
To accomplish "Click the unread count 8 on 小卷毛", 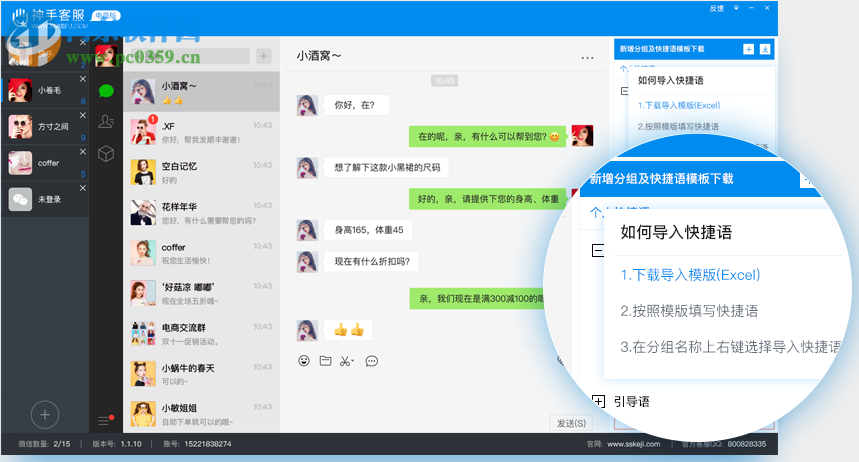I will point(83,101).
